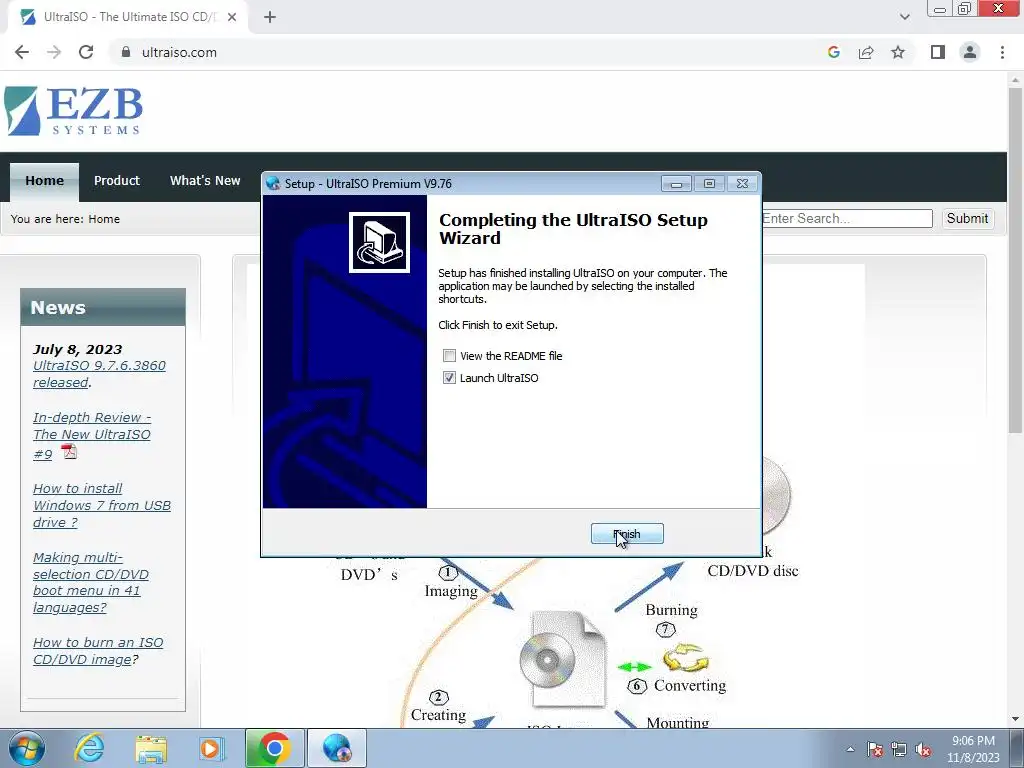
Task: Open a new tab with the plus button
Action: pos(270,17)
